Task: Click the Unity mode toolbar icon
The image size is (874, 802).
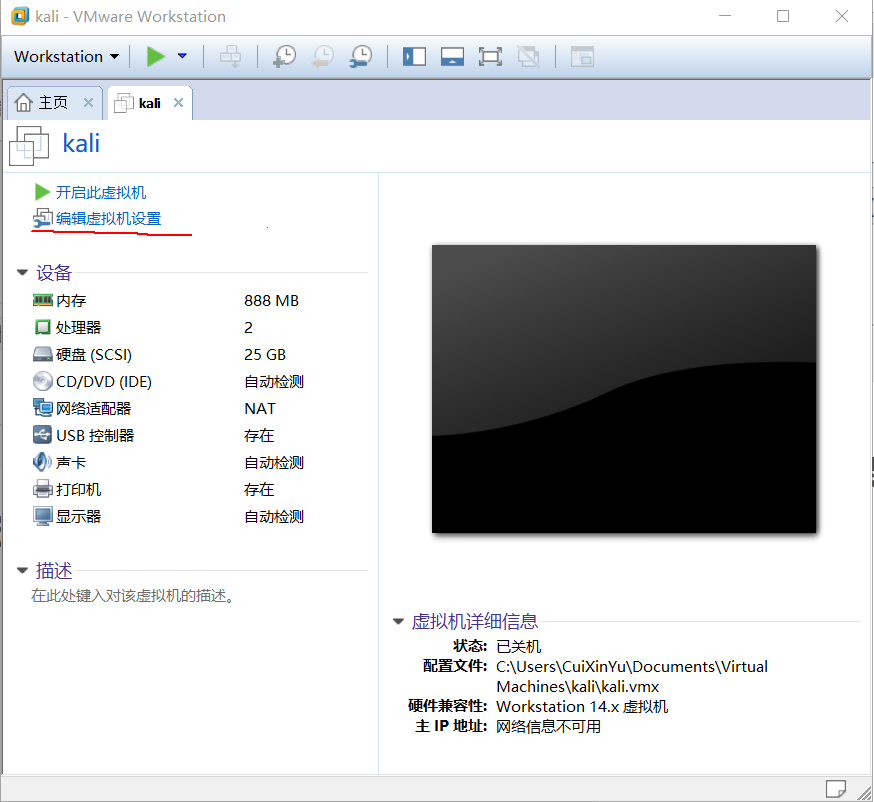Action: (528, 56)
